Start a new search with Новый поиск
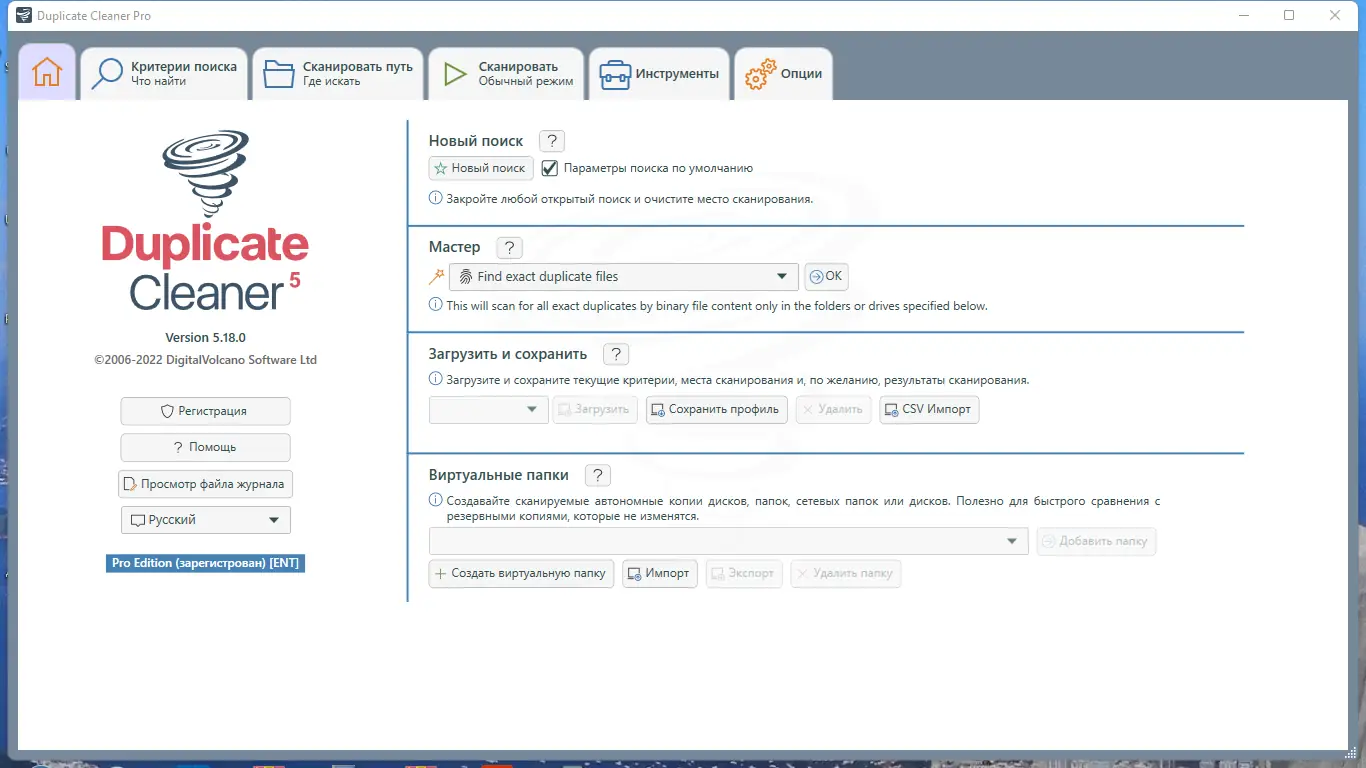1366x768 pixels. [480, 168]
